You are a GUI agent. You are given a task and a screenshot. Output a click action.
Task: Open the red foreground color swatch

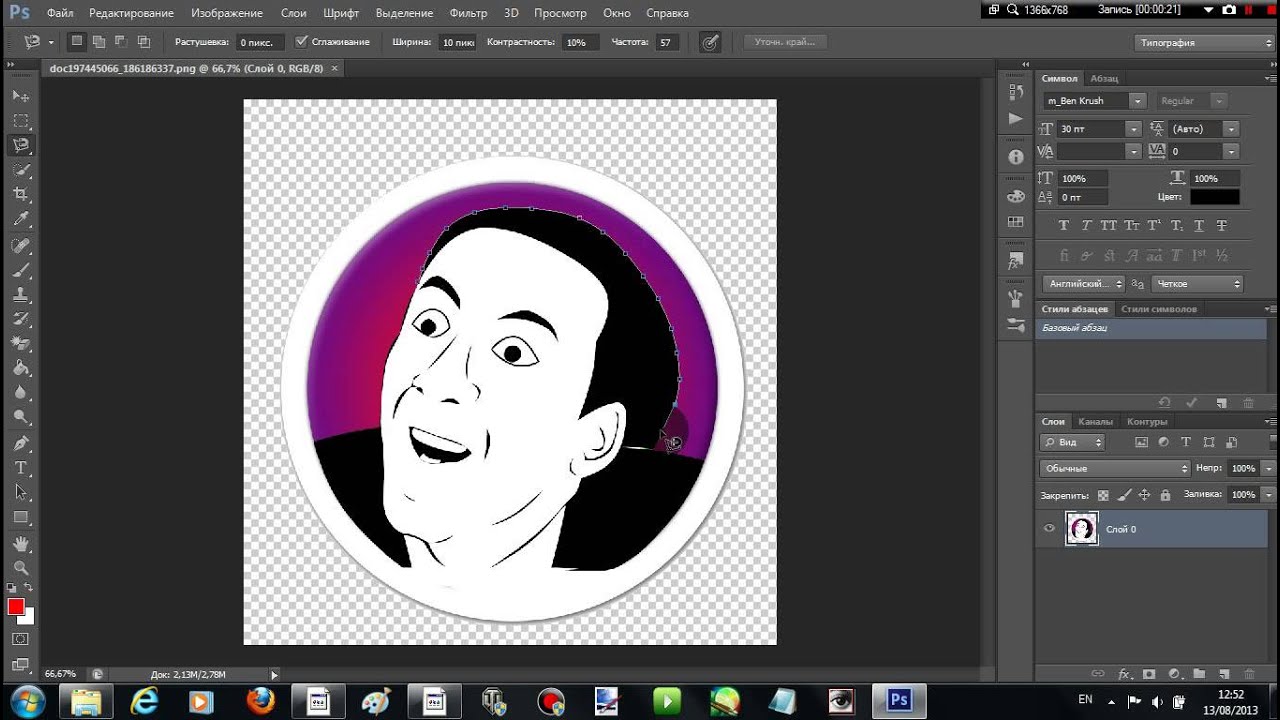[x=16, y=607]
